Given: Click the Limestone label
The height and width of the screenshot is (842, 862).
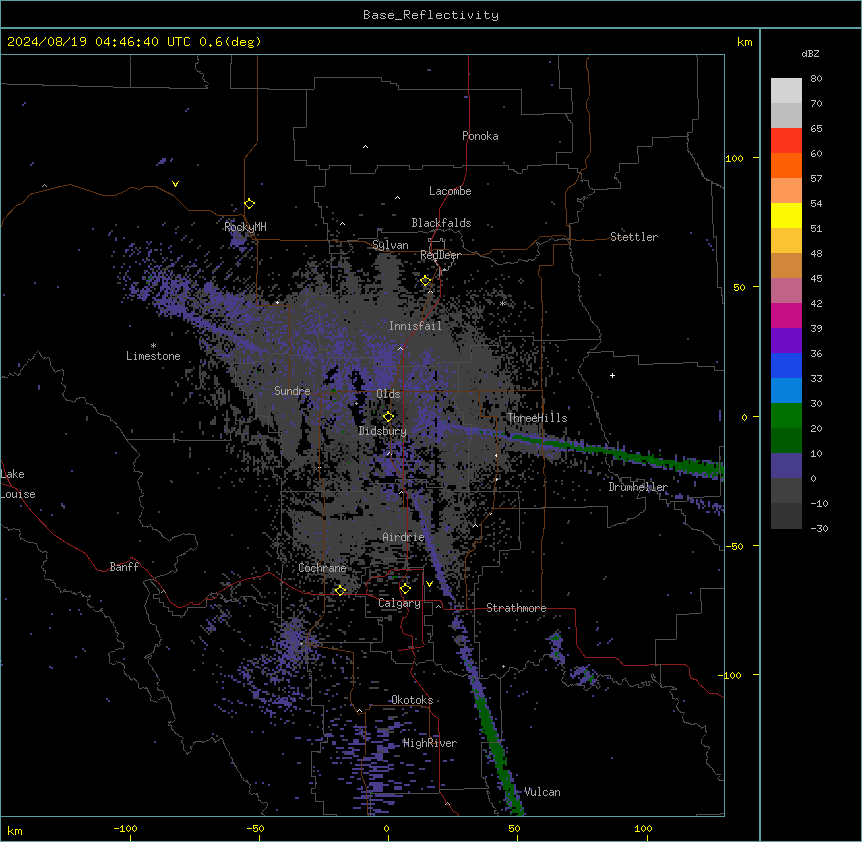Looking at the screenshot, I should [x=153, y=356].
